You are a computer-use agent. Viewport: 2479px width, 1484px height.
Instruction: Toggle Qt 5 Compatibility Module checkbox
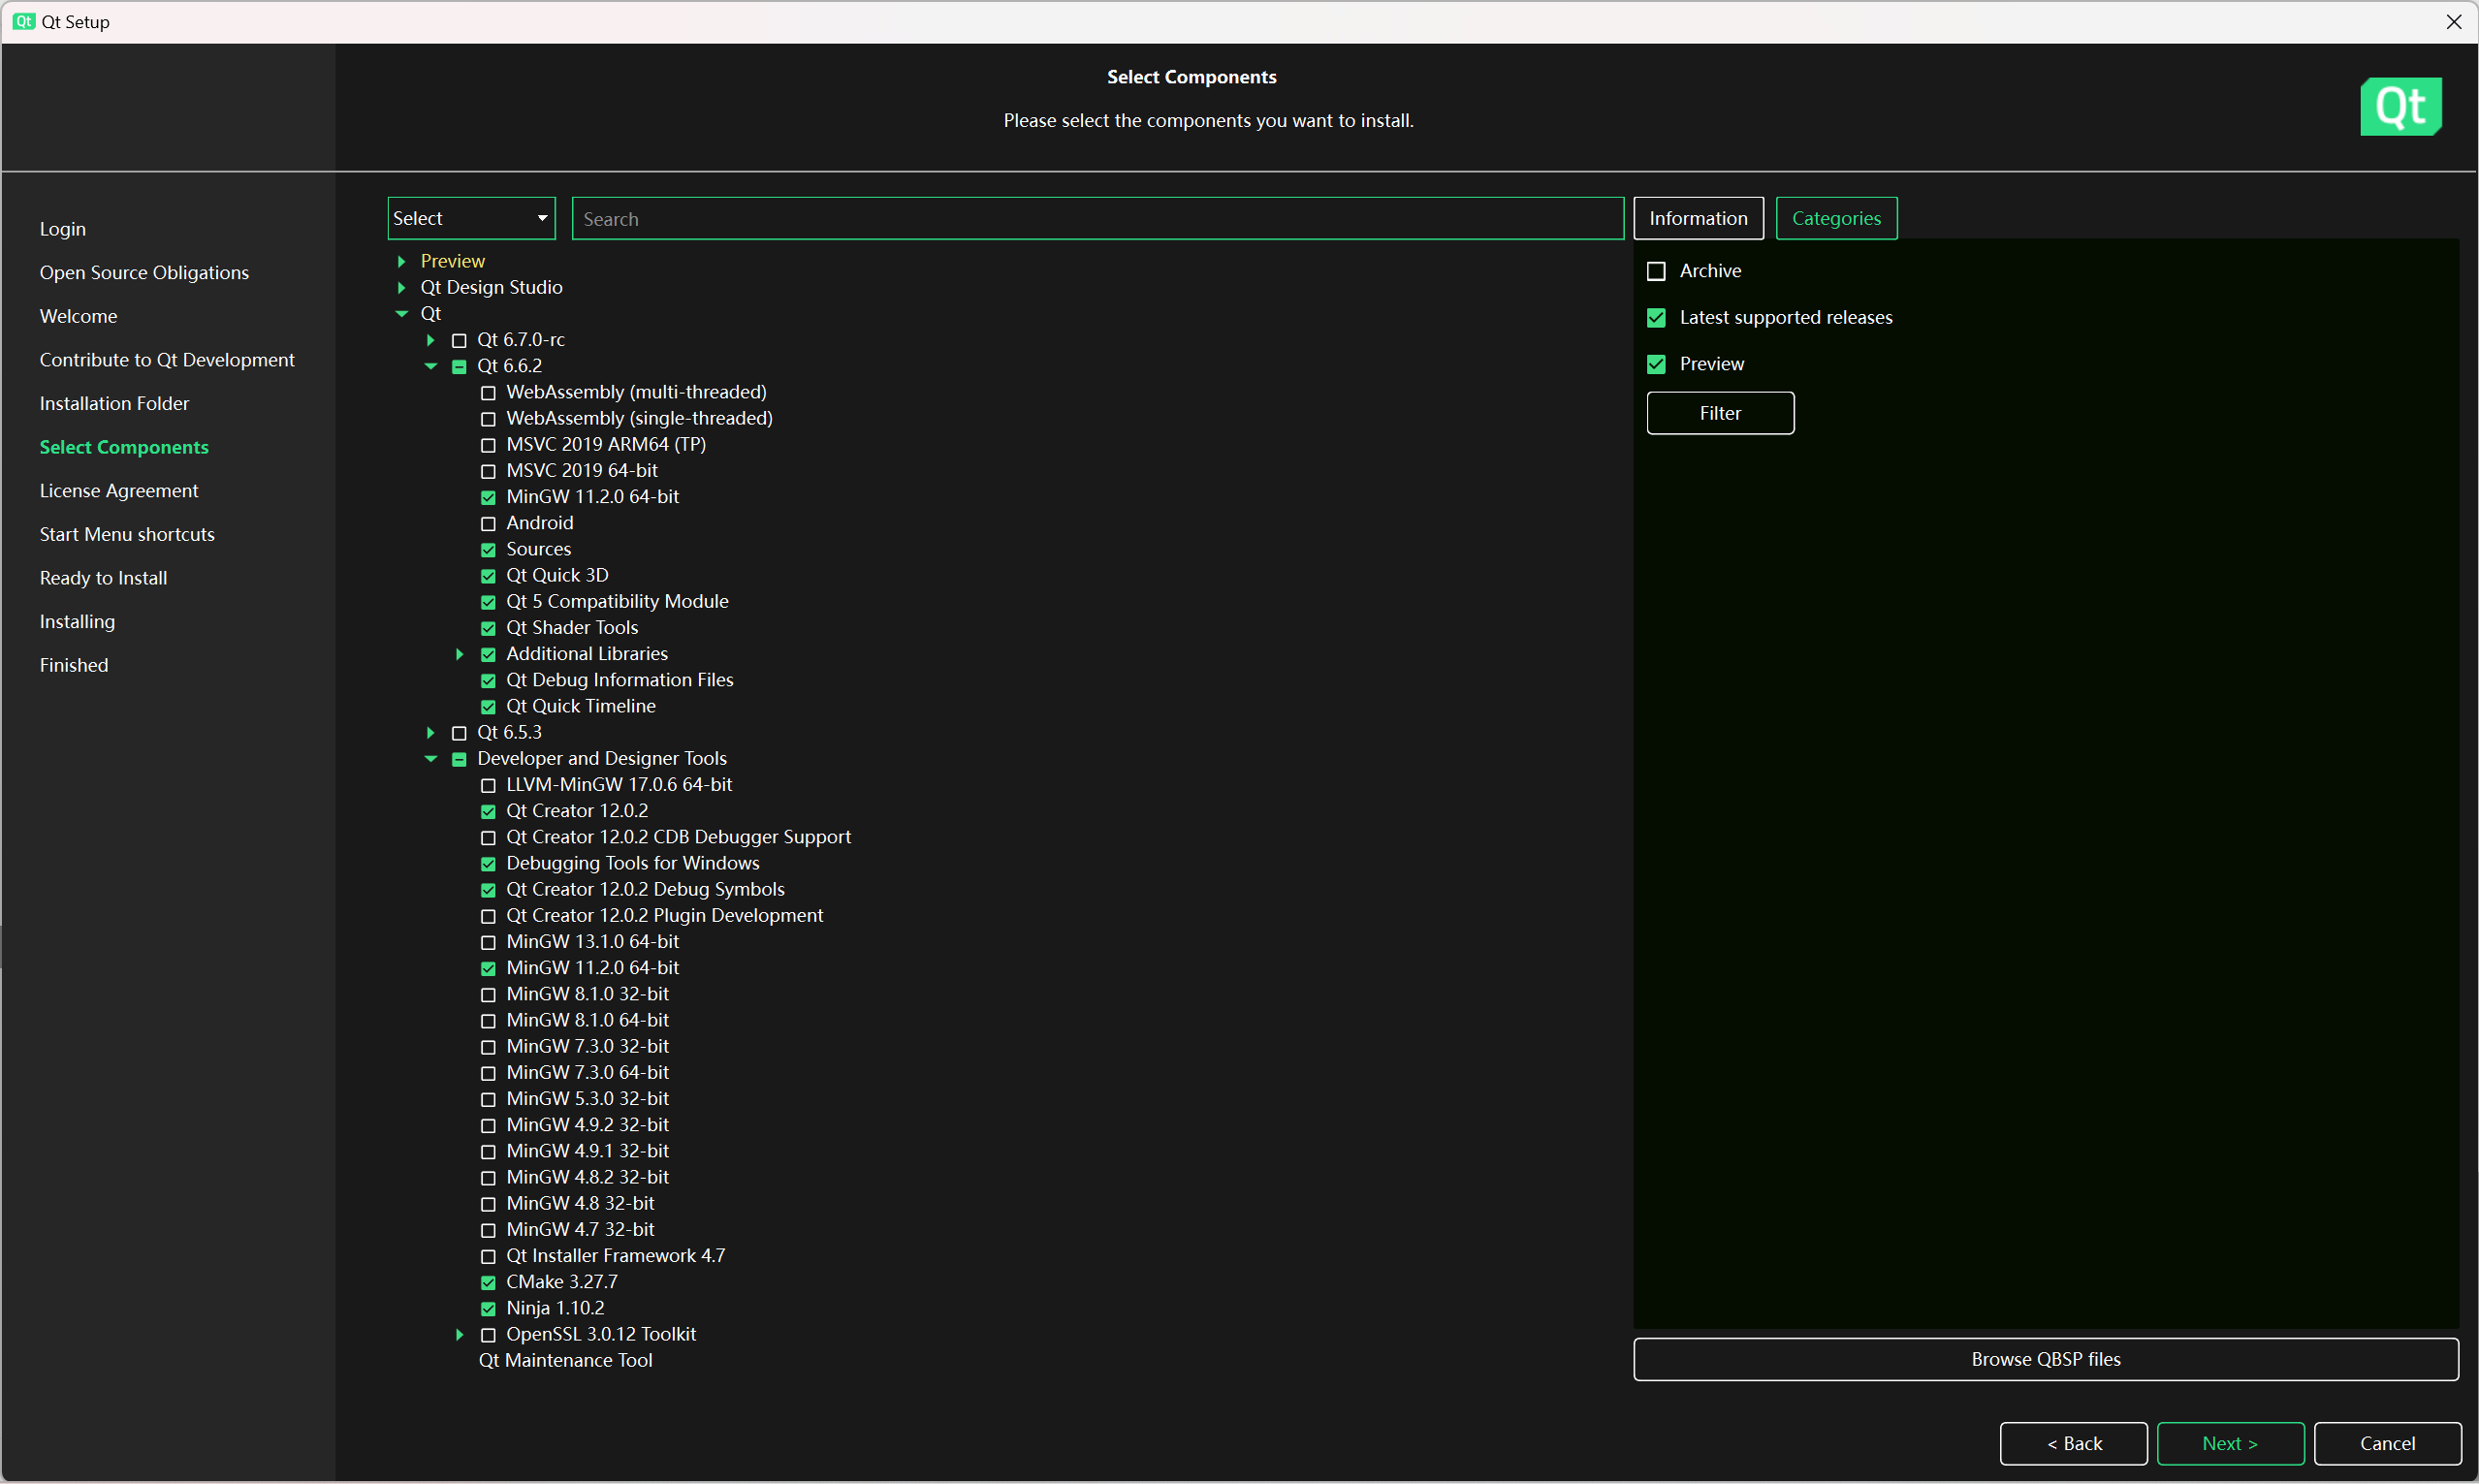coord(488,602)
